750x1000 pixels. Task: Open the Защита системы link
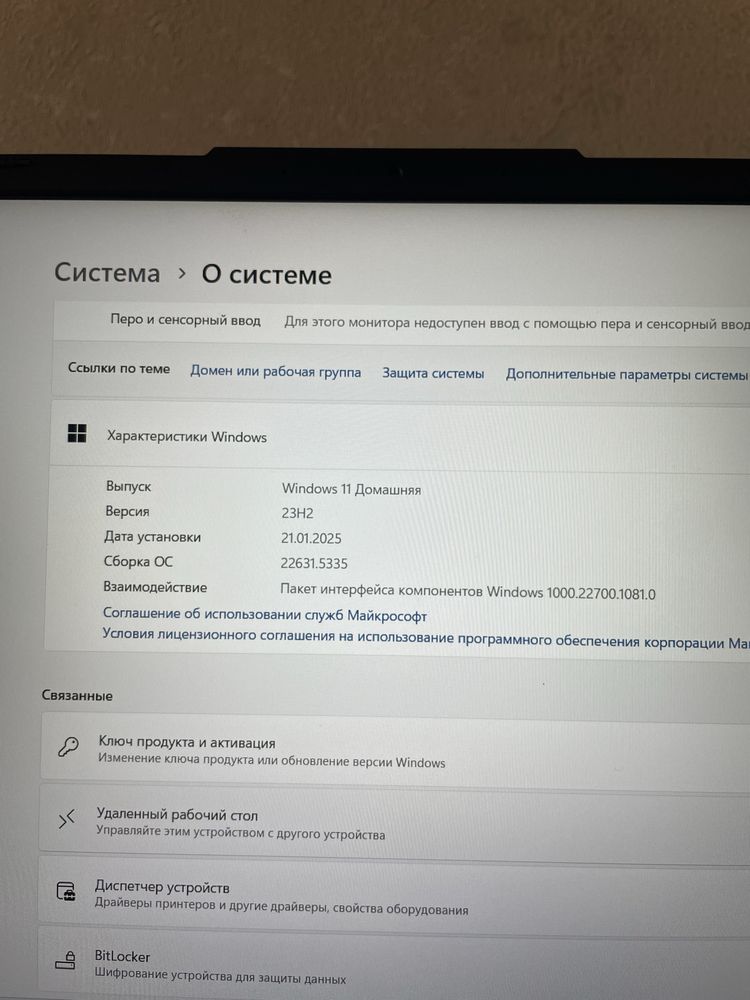pyautogui.click(x=433, y=373)
